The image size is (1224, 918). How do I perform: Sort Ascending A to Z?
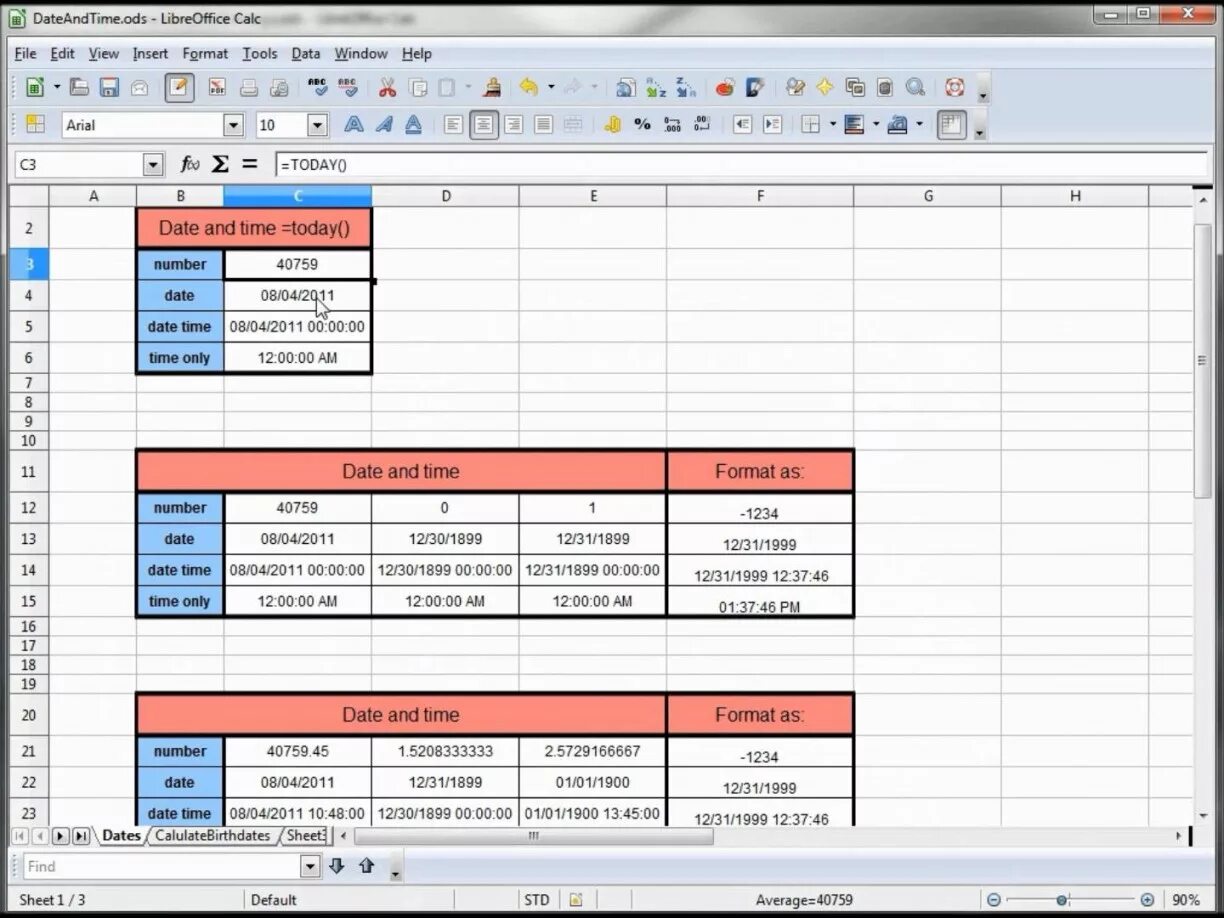[x=655, y=87]
